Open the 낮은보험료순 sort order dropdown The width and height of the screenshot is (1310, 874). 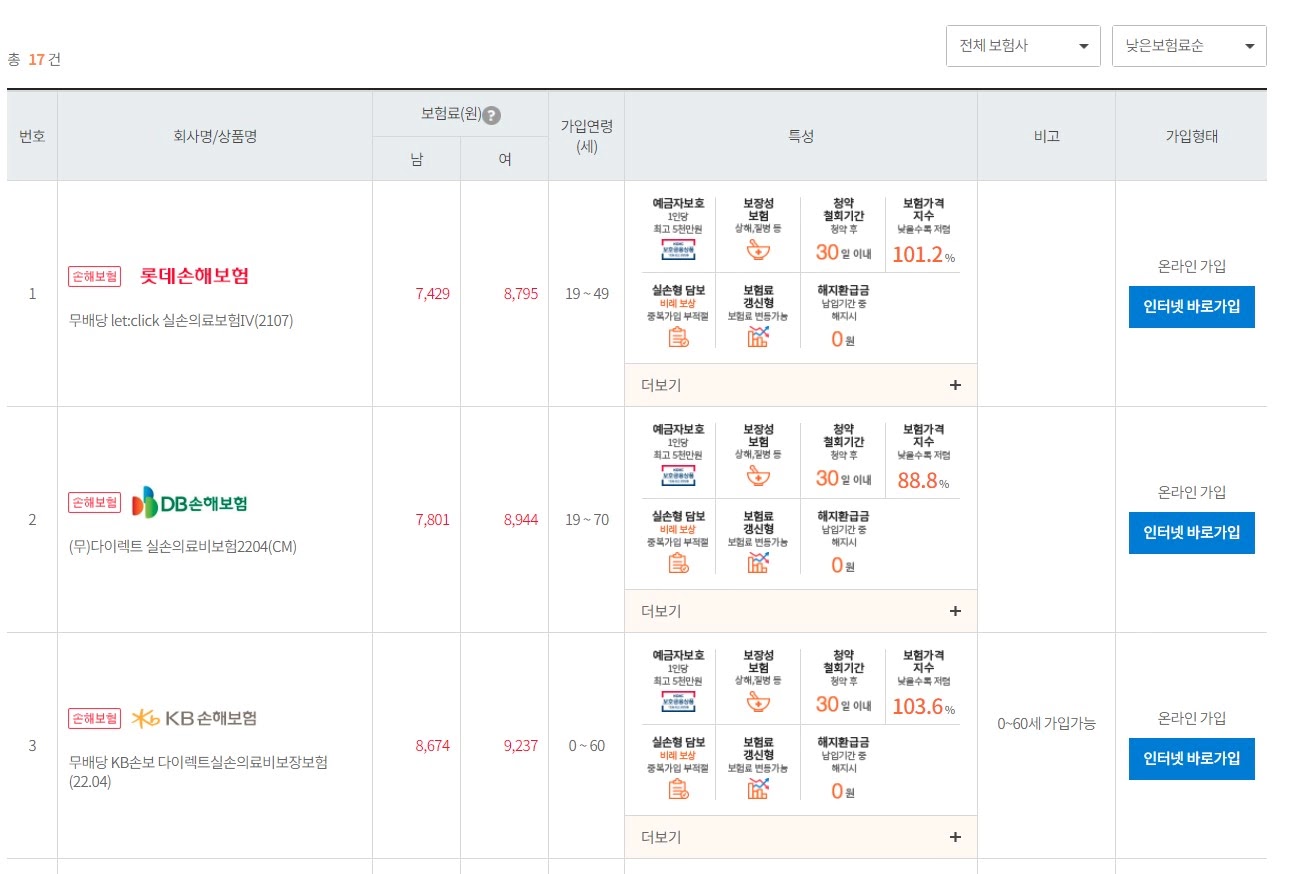(1189, 46)
